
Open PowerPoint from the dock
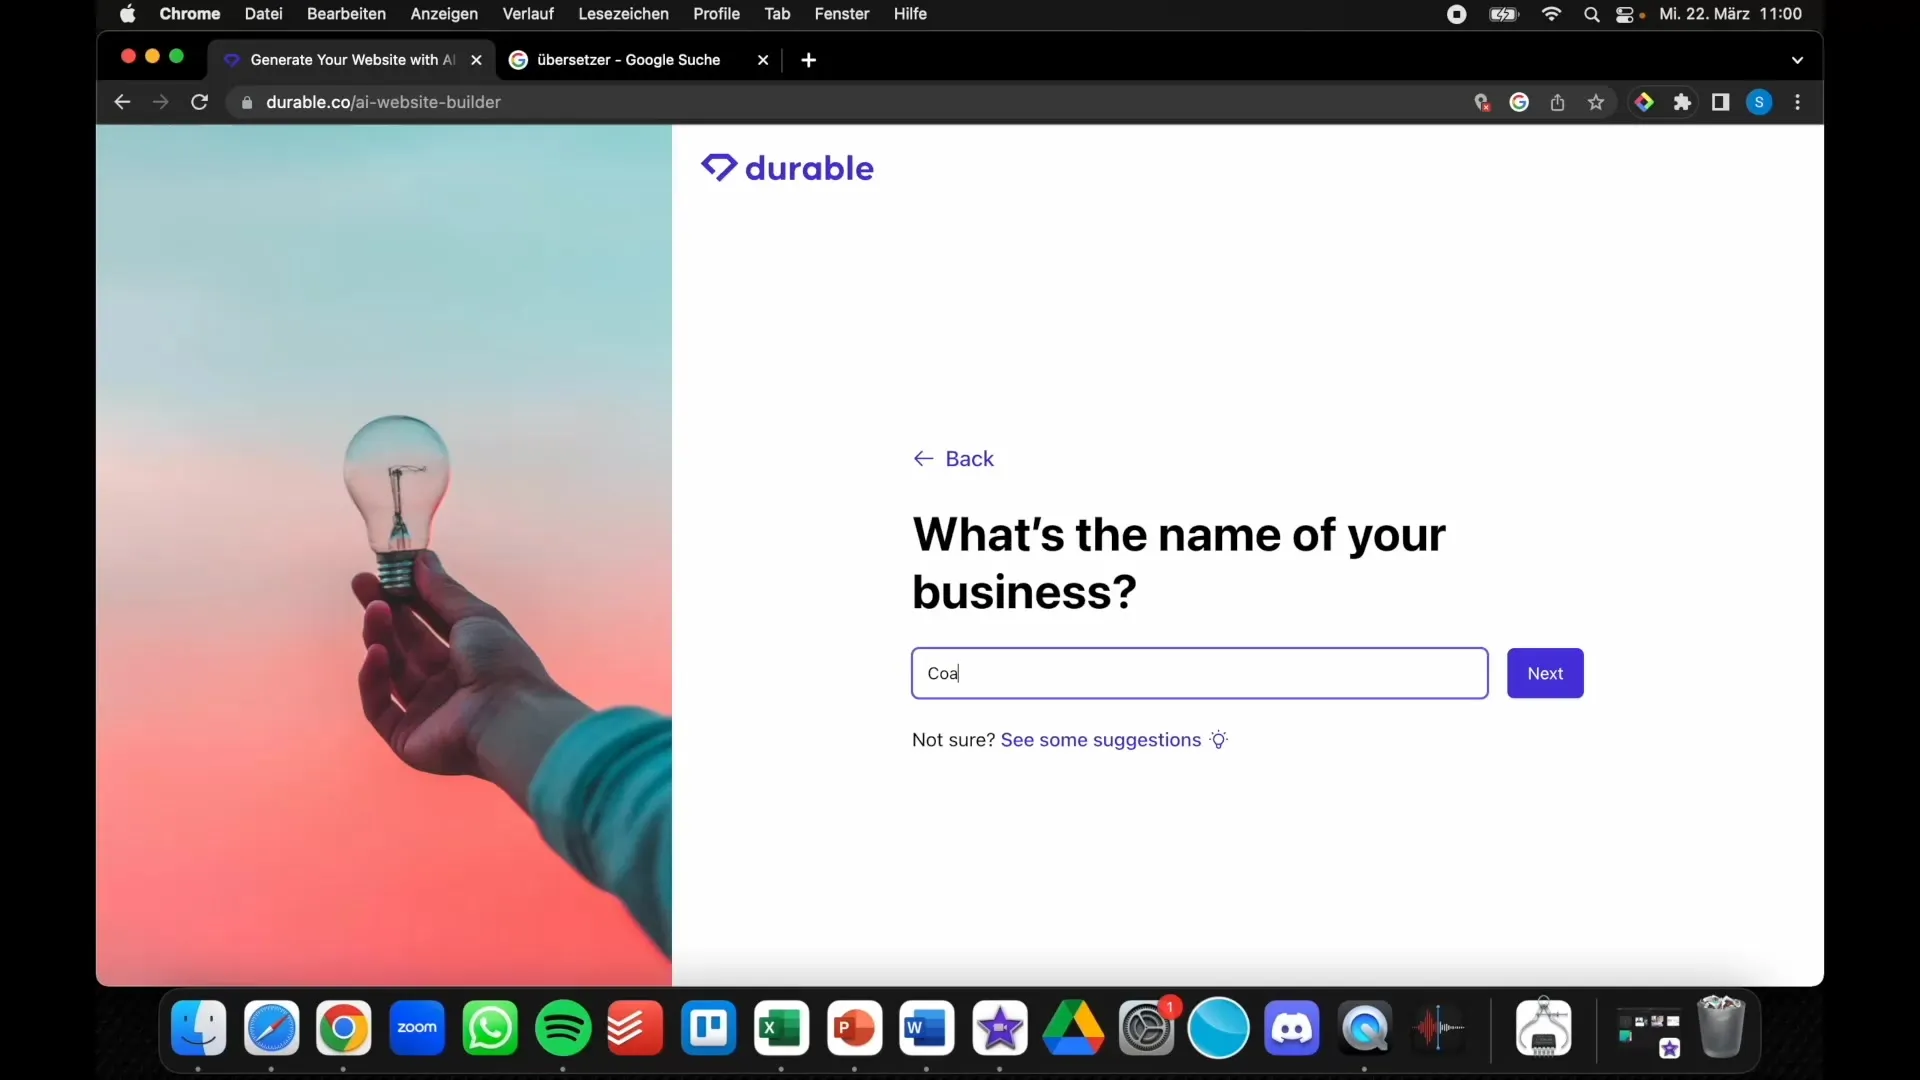(854, 1028)
